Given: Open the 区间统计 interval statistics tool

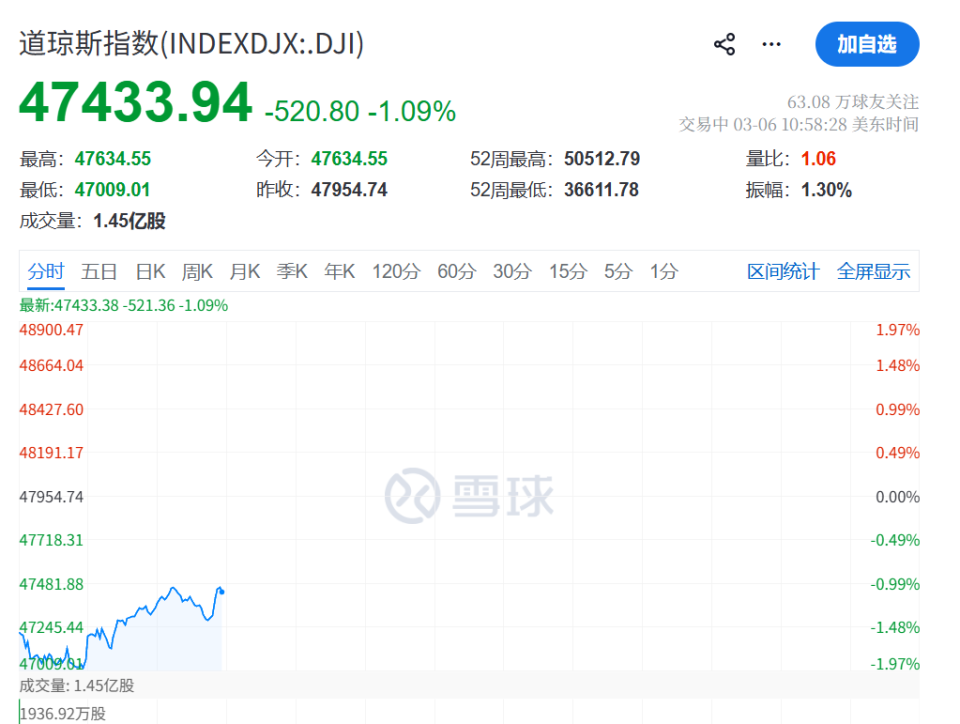Looking at the screenshot, I should [x=781, y=270].
